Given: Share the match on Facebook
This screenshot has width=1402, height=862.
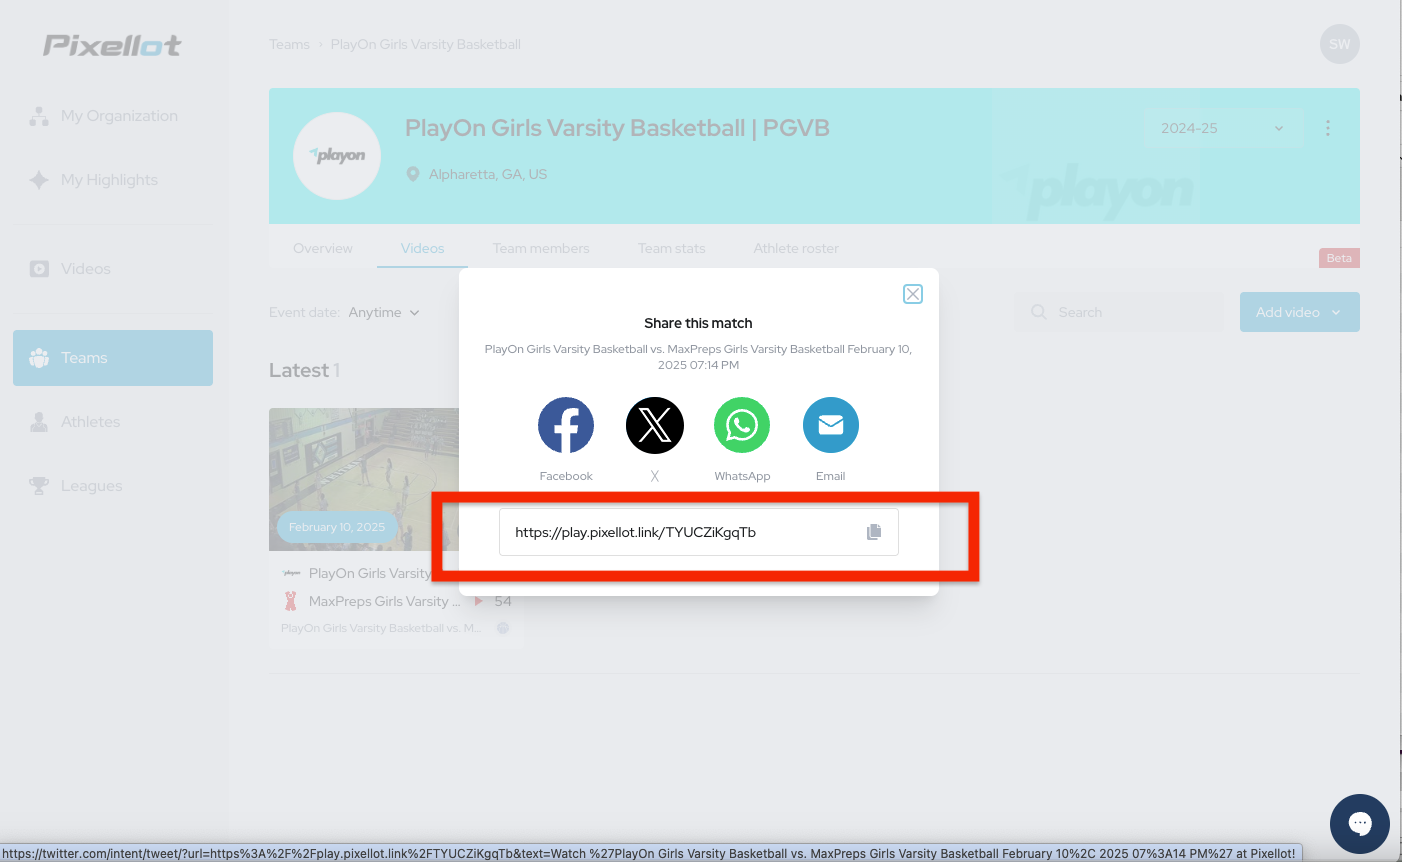Looking at the screenshot, I should click(x=566, y=425).
